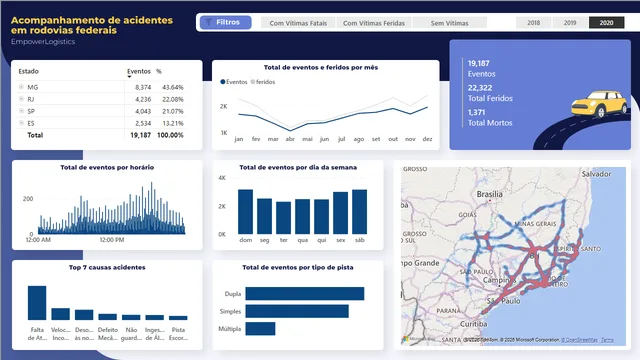Select the Deso... às no... cause bar
Screen dimensions: 640x360
84,314
